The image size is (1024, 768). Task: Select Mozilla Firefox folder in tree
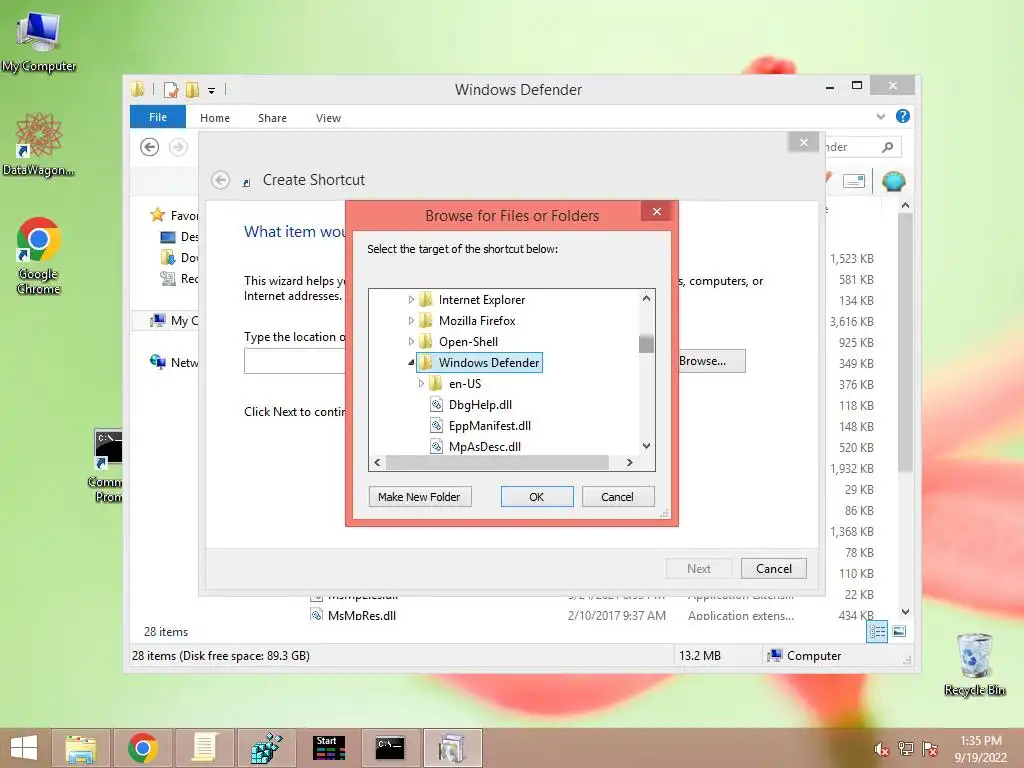click(477, 321)
